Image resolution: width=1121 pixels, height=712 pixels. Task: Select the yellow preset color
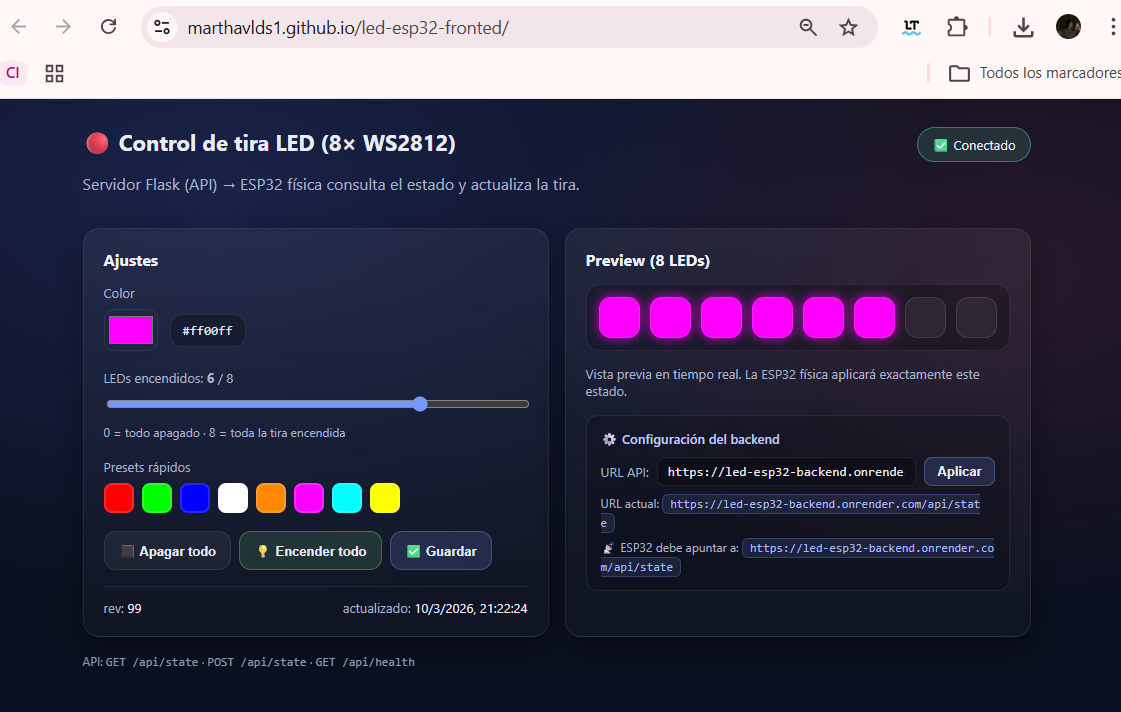385,498
